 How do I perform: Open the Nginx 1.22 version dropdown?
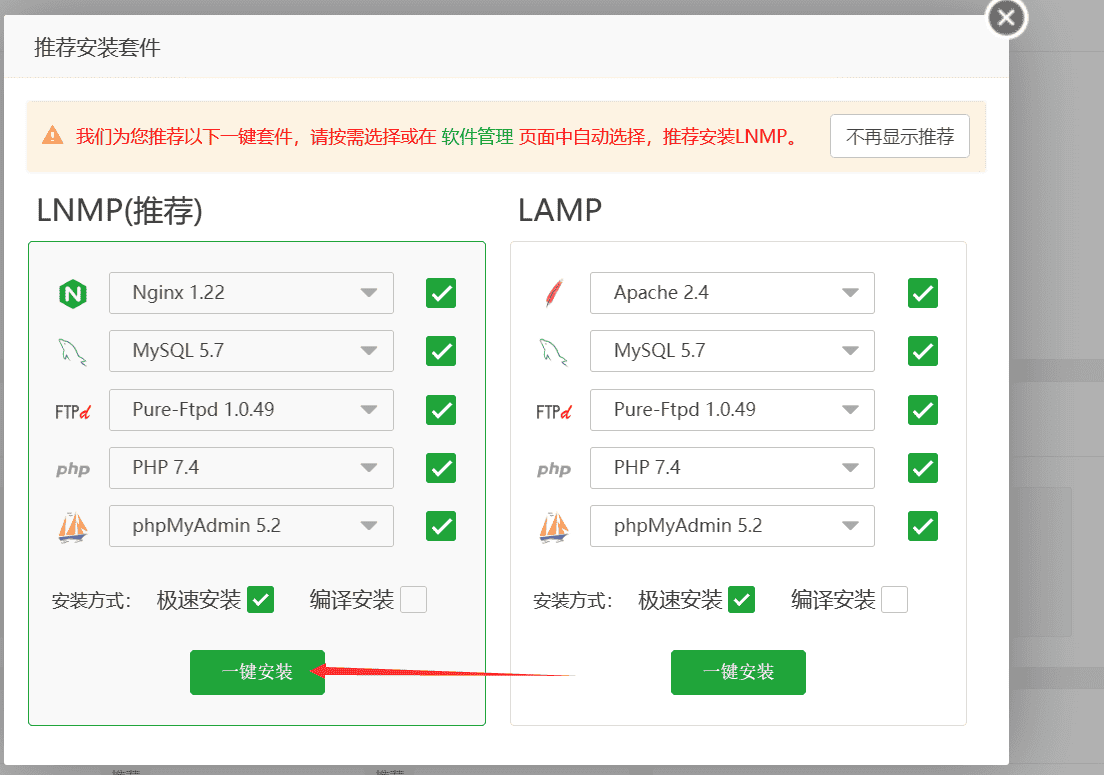point(251,293)
